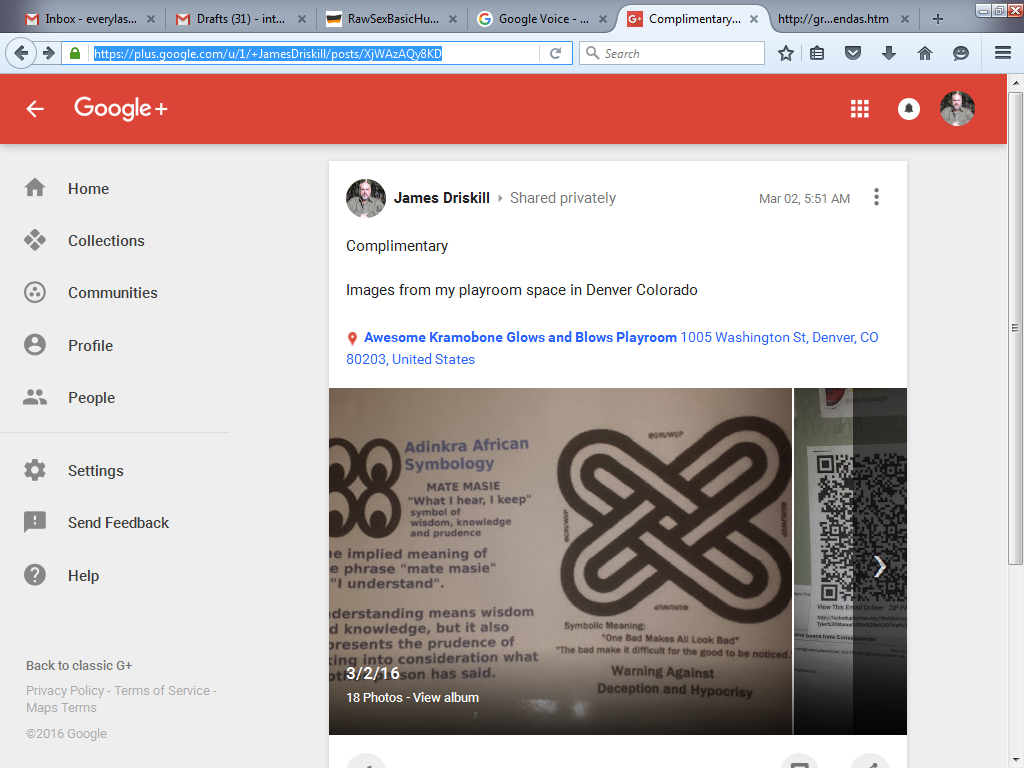Open the Maps Terms link
This screenshot has height=768, width=1024.
(61, 707)
